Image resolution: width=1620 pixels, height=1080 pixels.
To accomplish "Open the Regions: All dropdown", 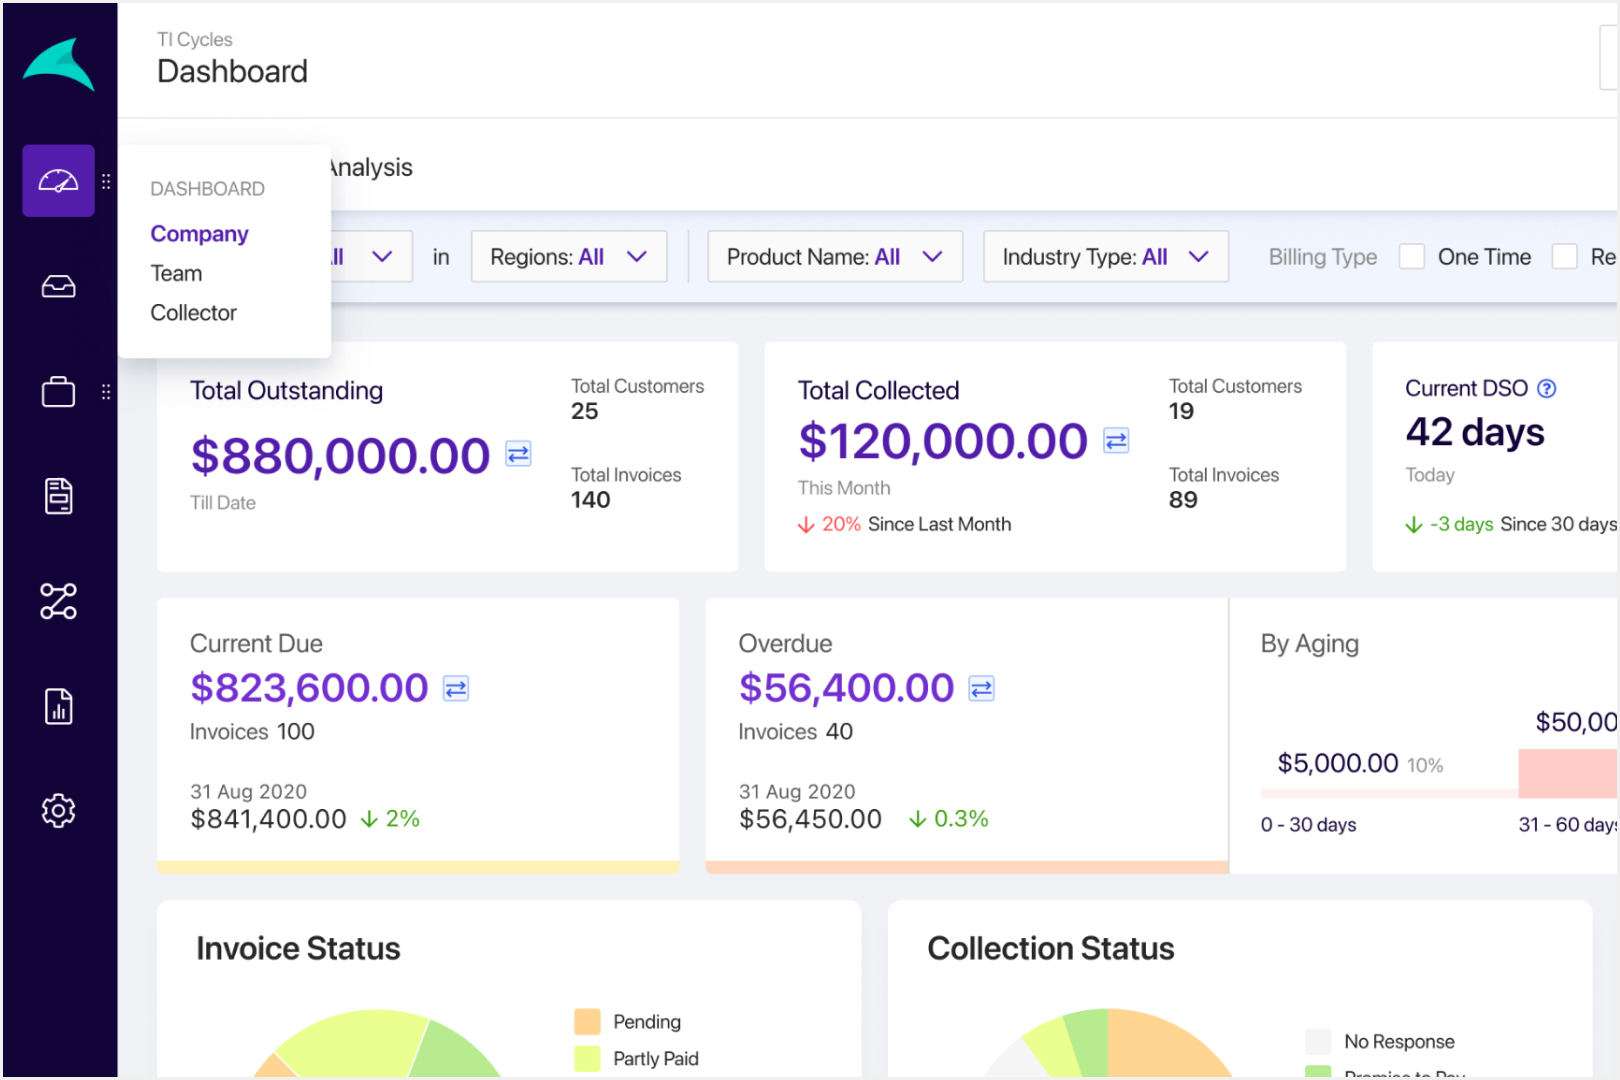I will pos(569,257).
